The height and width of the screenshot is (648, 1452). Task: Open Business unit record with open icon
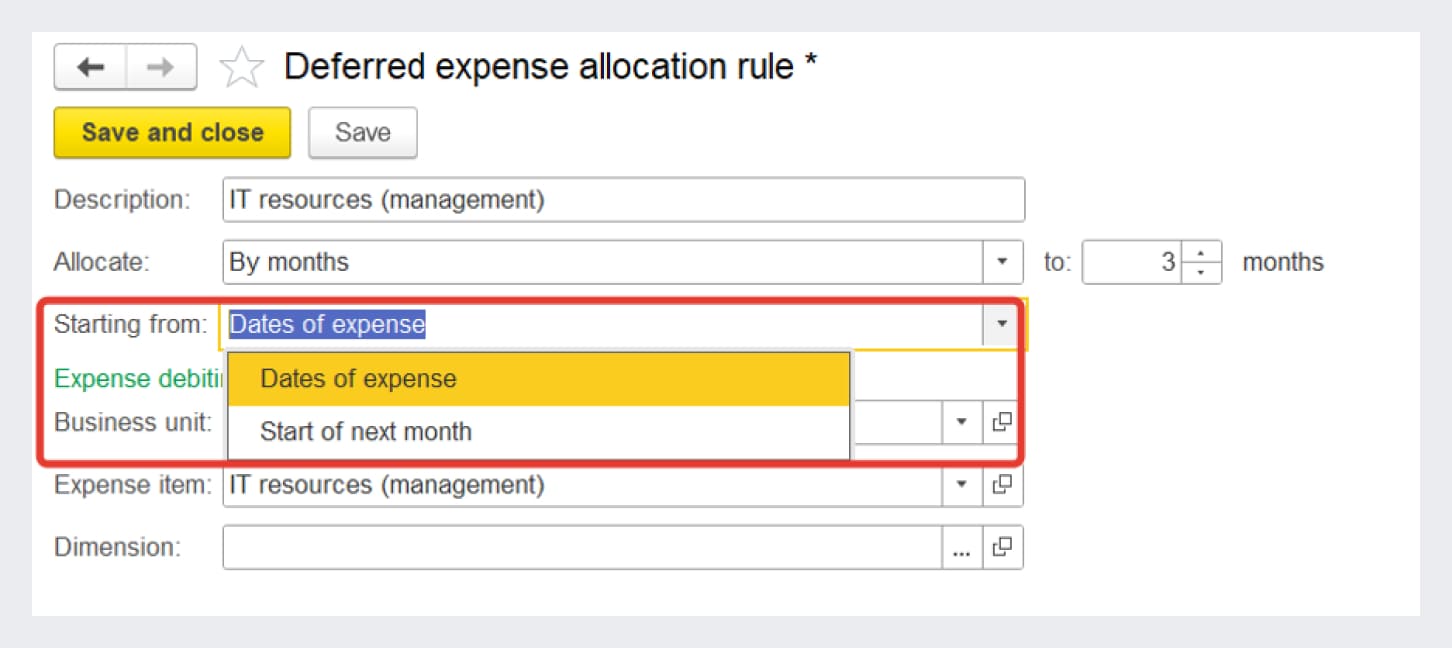point(1002,422)
